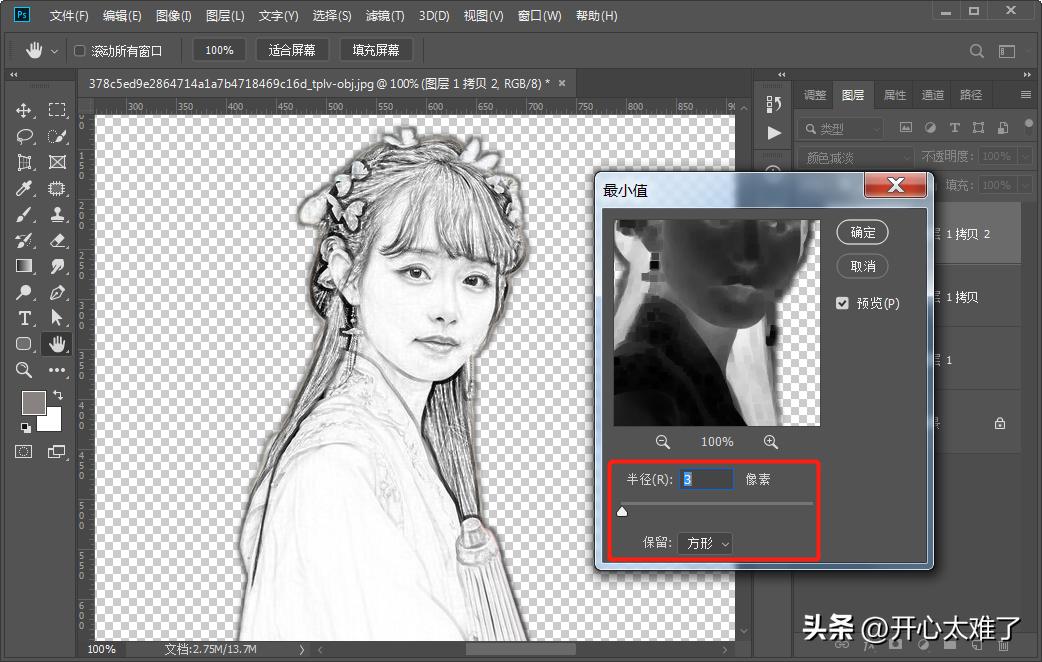This screenshot has width=1042, height=662.
Task: Select the Brush tool
Action: 24,214
